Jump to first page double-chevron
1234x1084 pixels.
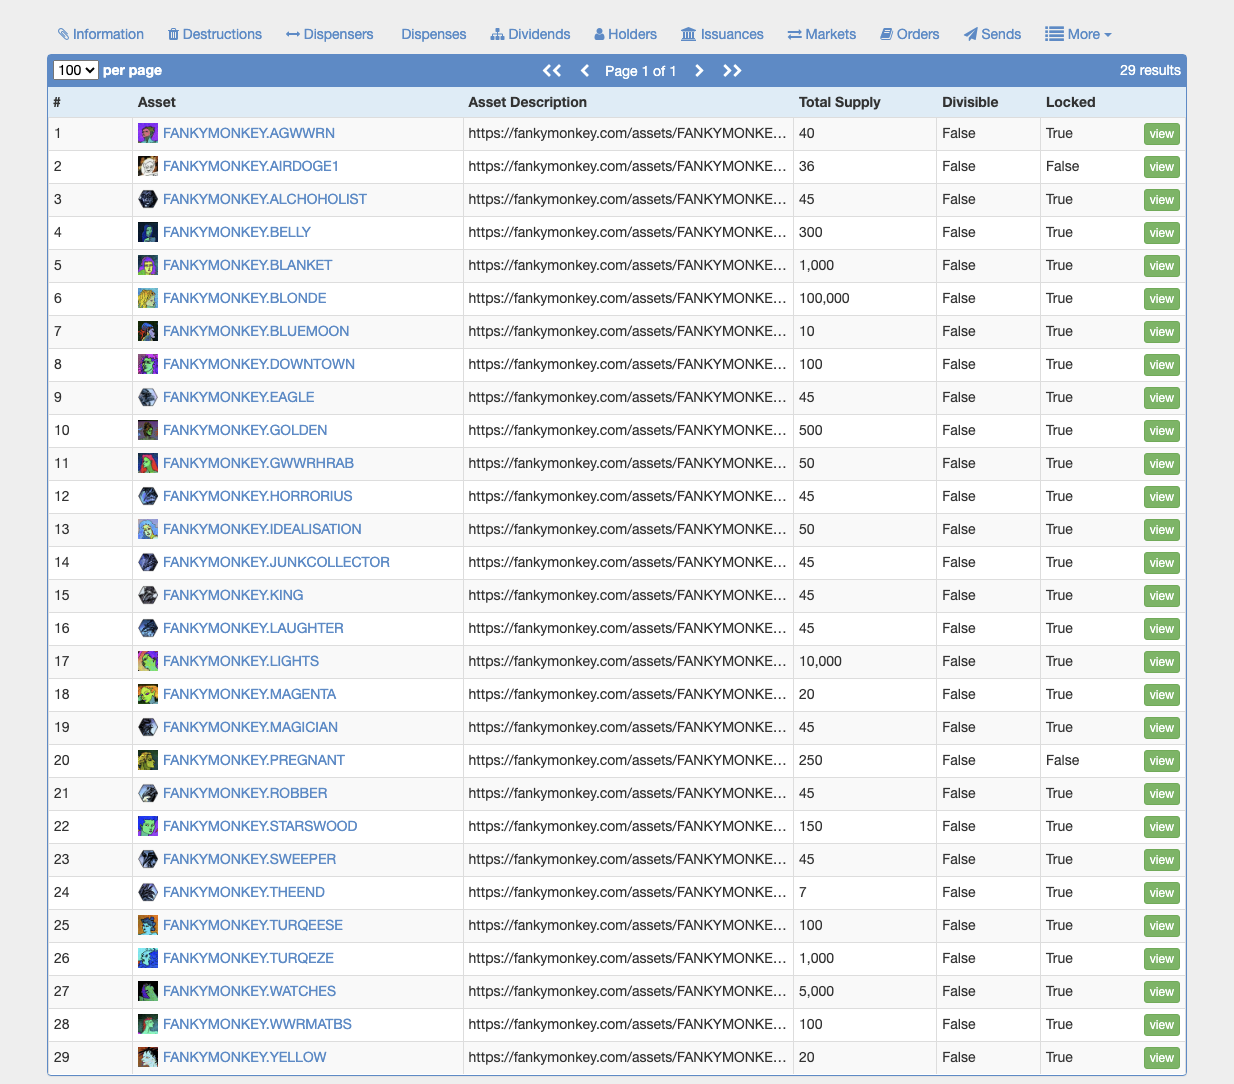[552, 70]
